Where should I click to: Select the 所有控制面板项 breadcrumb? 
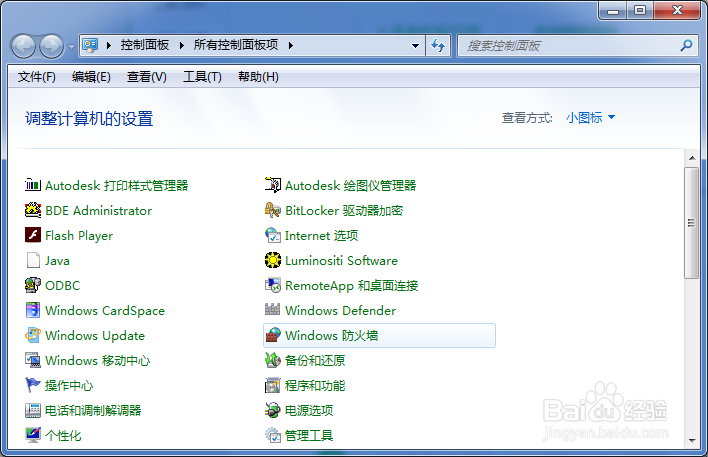(236, 45)
